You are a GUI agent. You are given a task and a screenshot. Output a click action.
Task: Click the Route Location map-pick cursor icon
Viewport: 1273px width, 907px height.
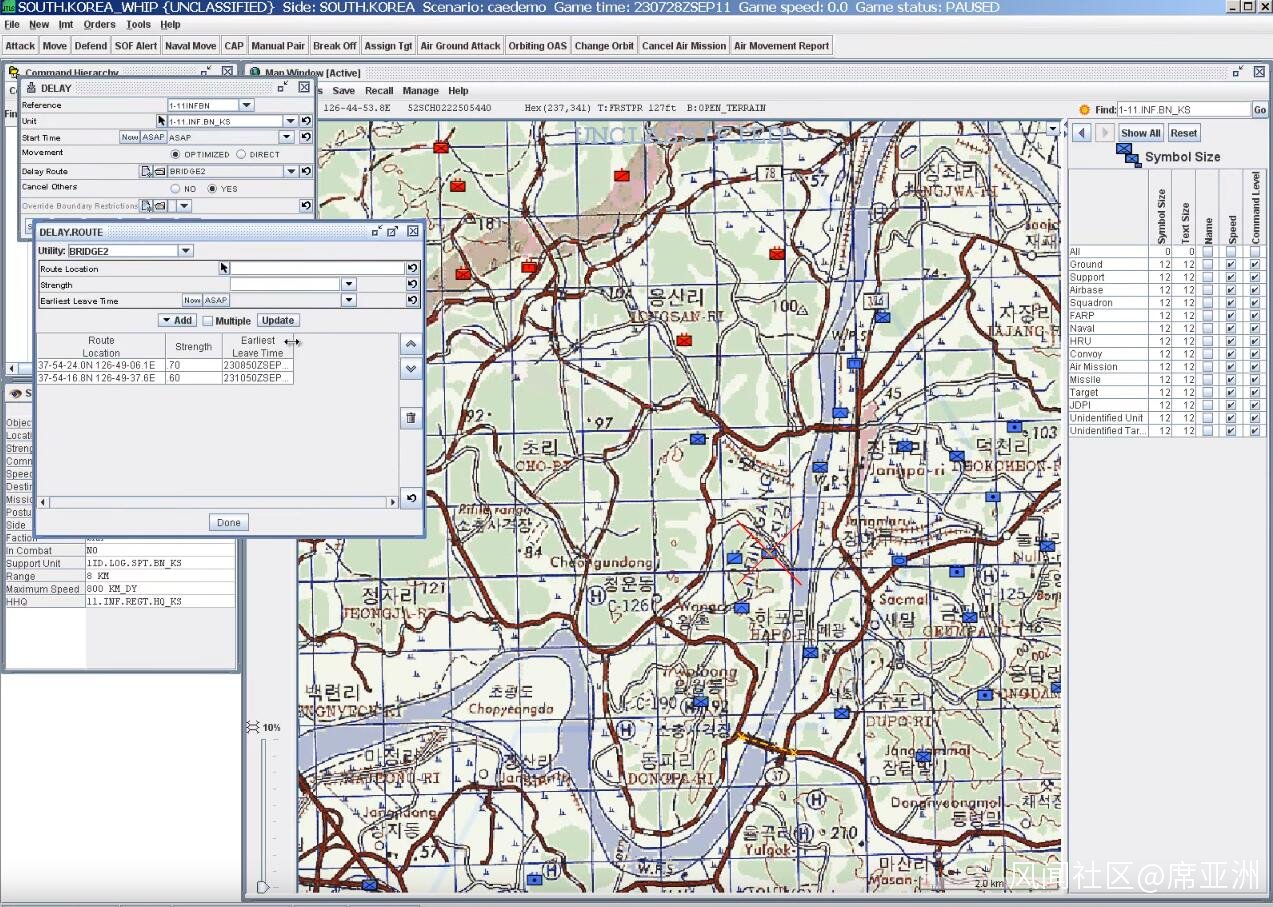(224, 268)
